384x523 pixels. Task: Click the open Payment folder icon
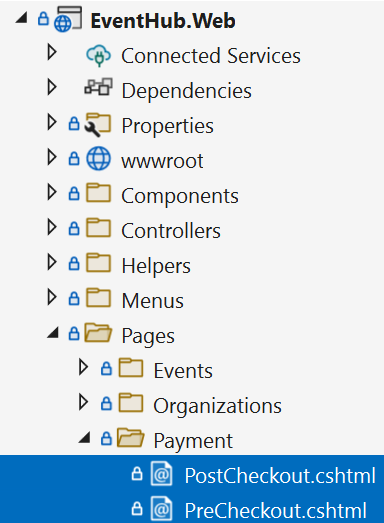(x=130, y=438)
